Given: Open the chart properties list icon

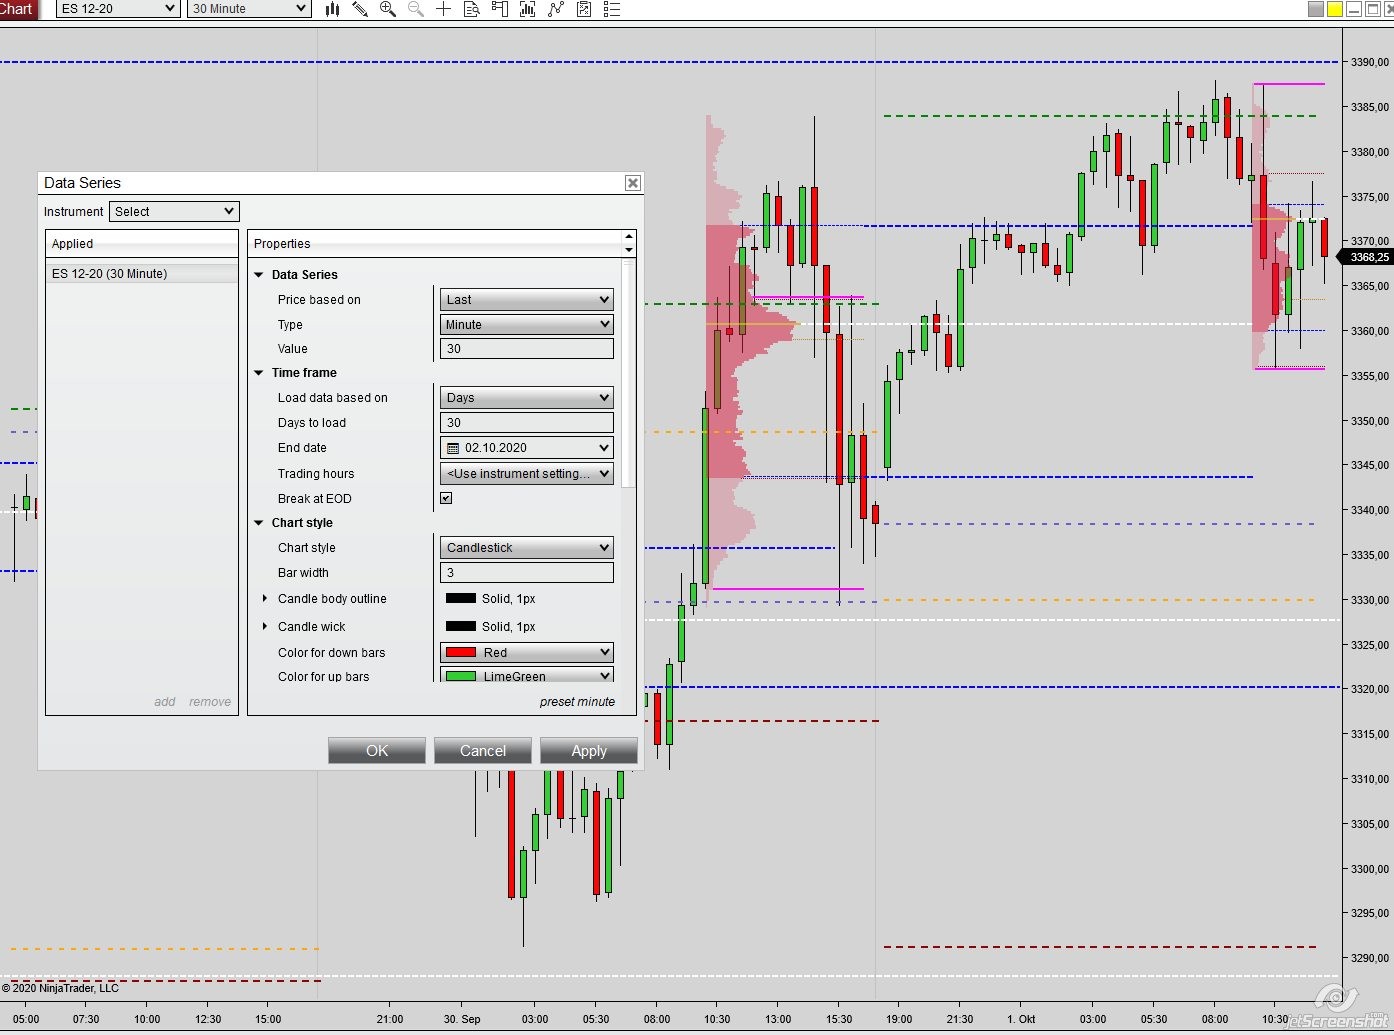Looking at the screenshot, I should point(612,9).
